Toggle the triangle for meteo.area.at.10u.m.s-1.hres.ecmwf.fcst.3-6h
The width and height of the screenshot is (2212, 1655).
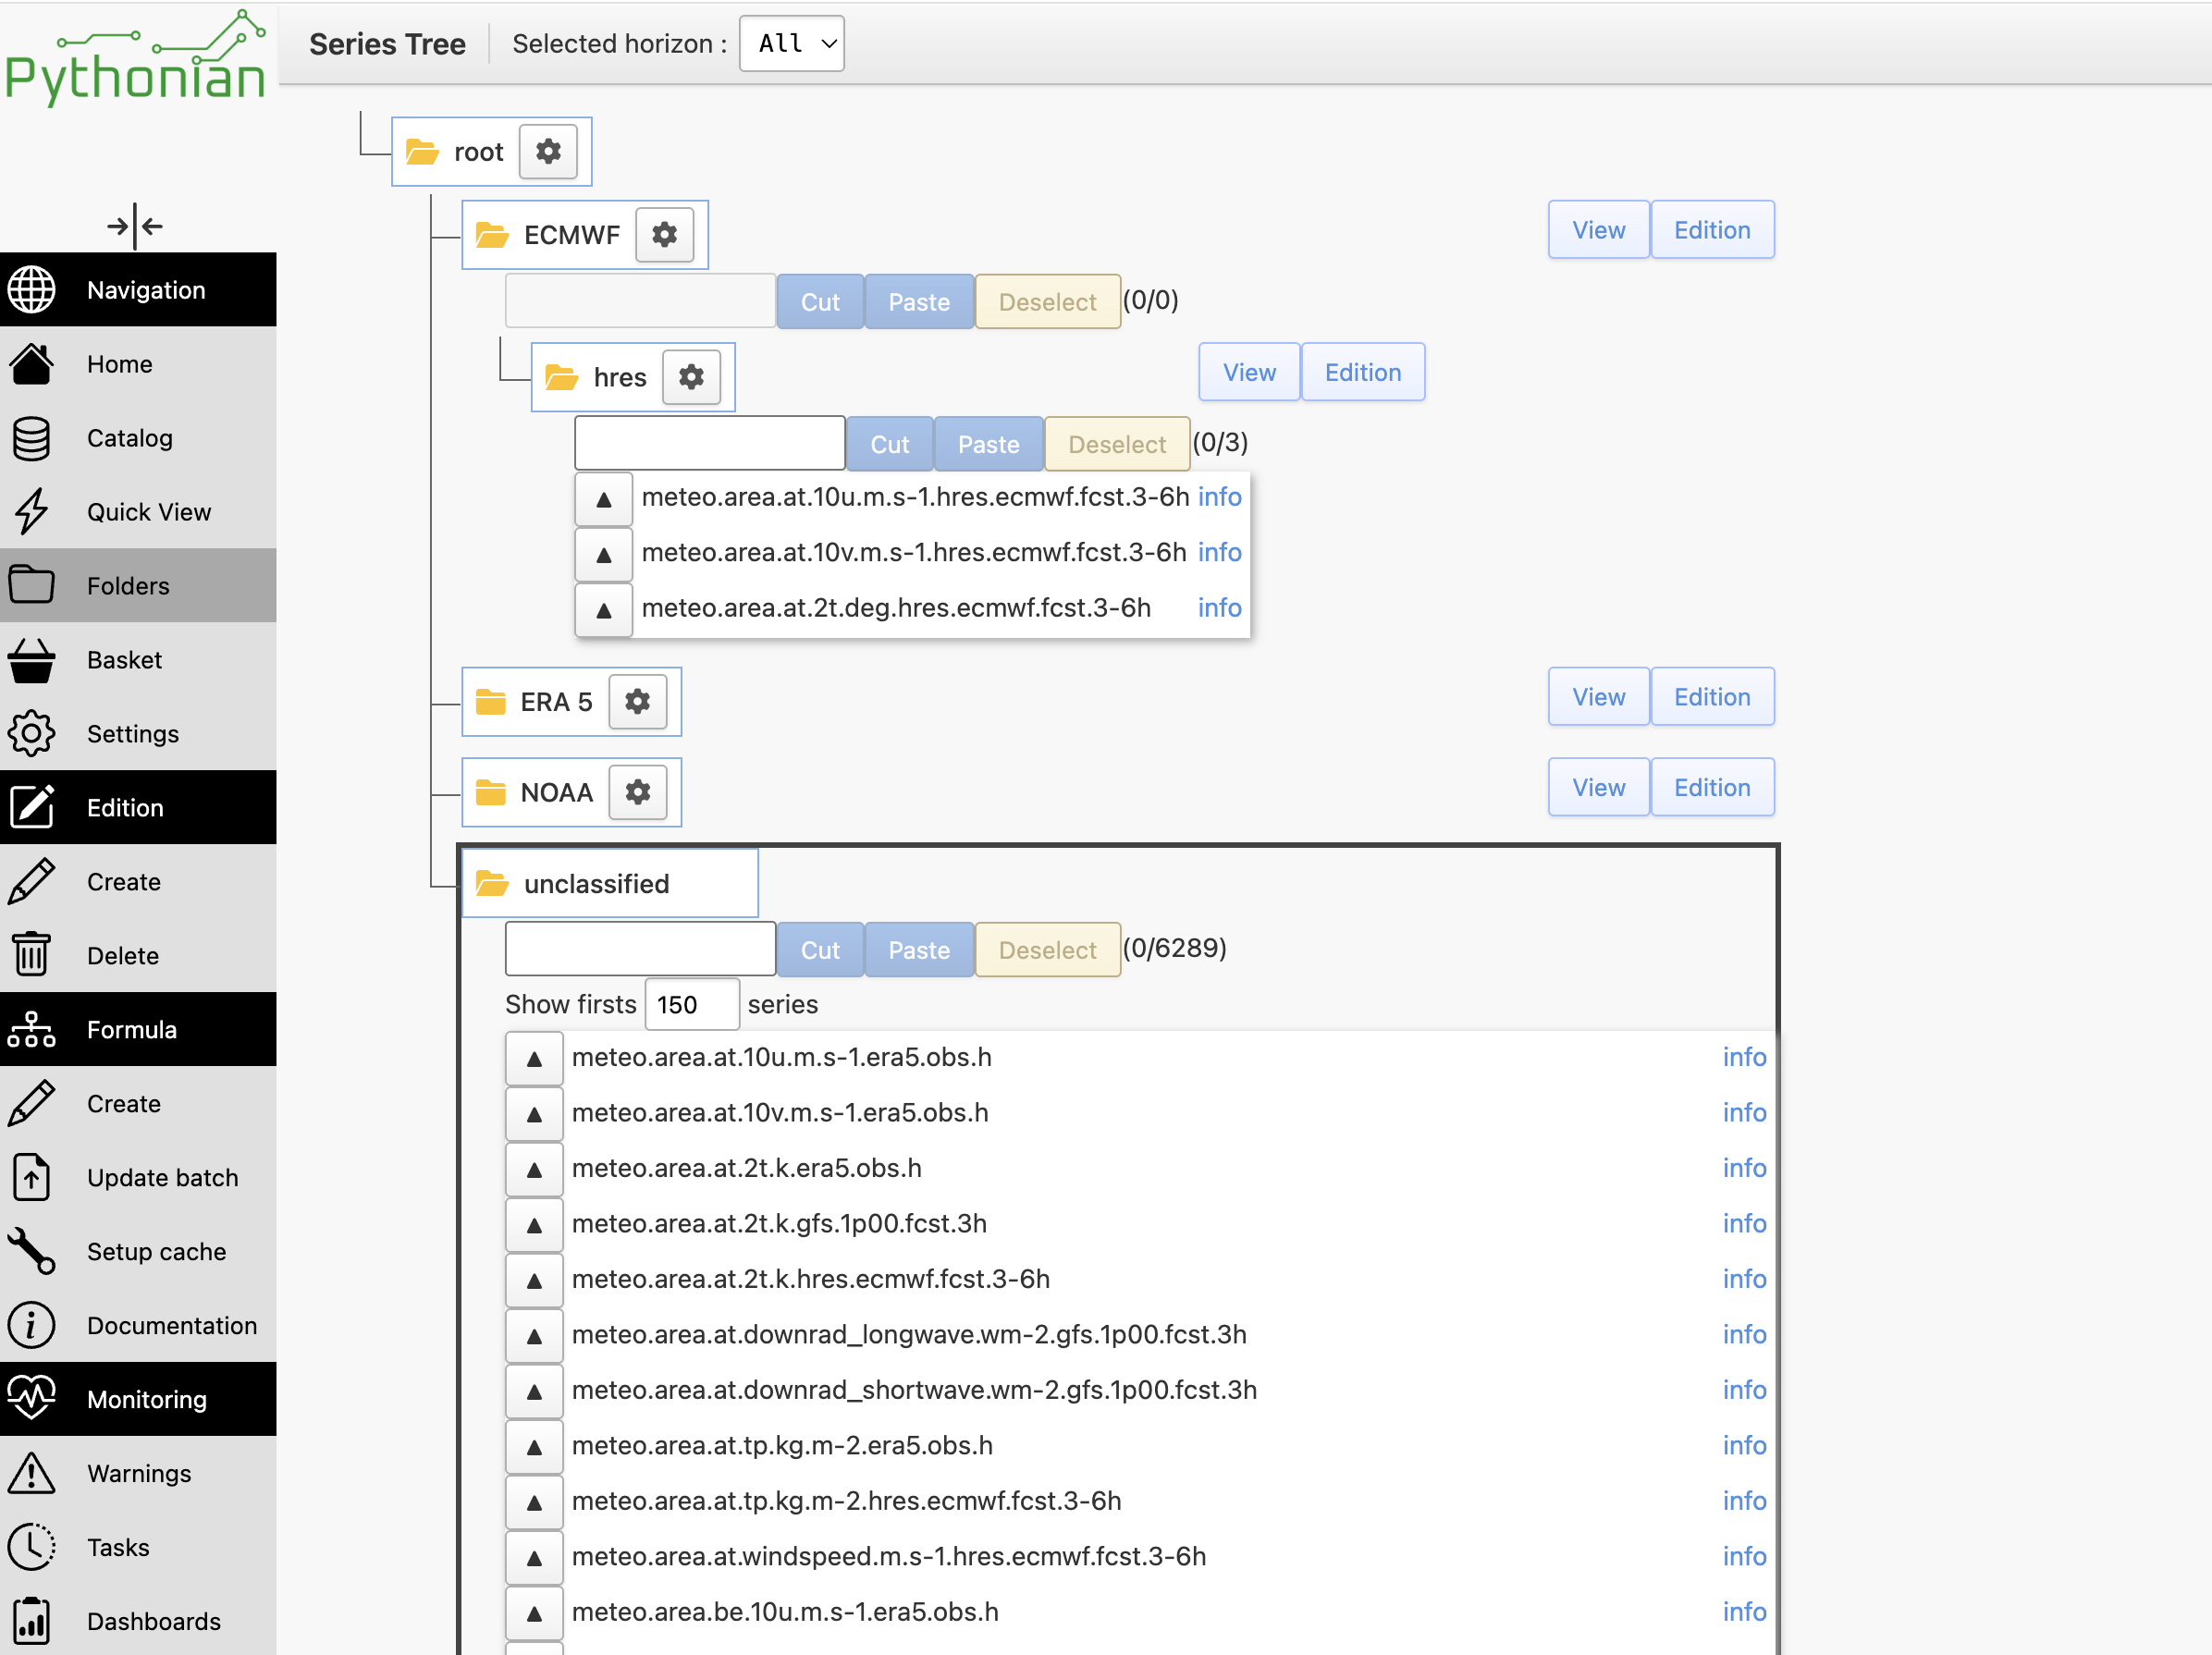coord(604,499)
